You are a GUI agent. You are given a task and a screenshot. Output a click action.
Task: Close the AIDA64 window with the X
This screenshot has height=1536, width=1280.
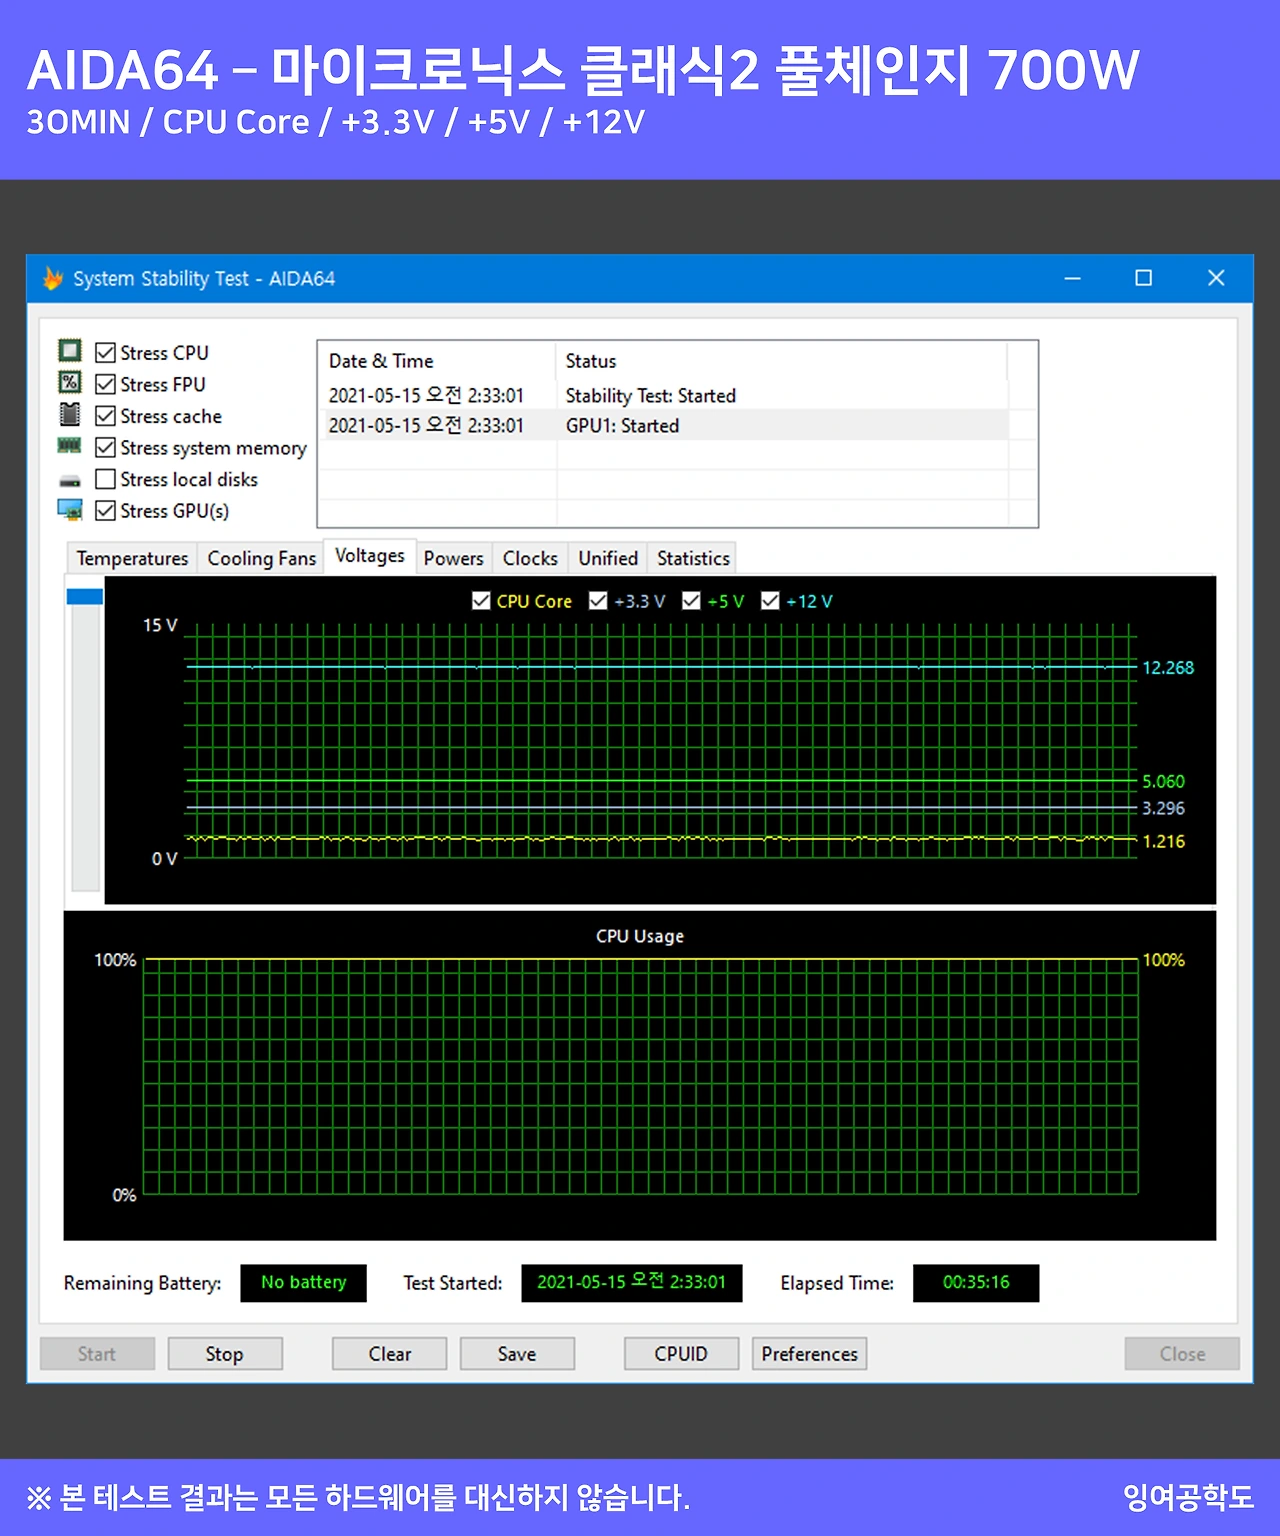tap(1216, 278)
